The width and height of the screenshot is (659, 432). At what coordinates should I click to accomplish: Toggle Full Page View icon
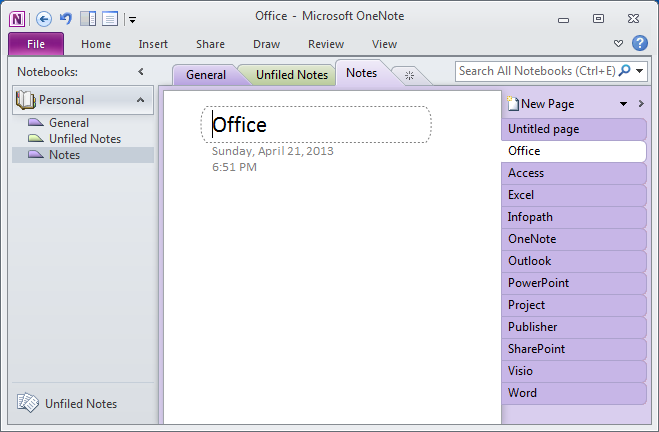click(x=110, y=19)
